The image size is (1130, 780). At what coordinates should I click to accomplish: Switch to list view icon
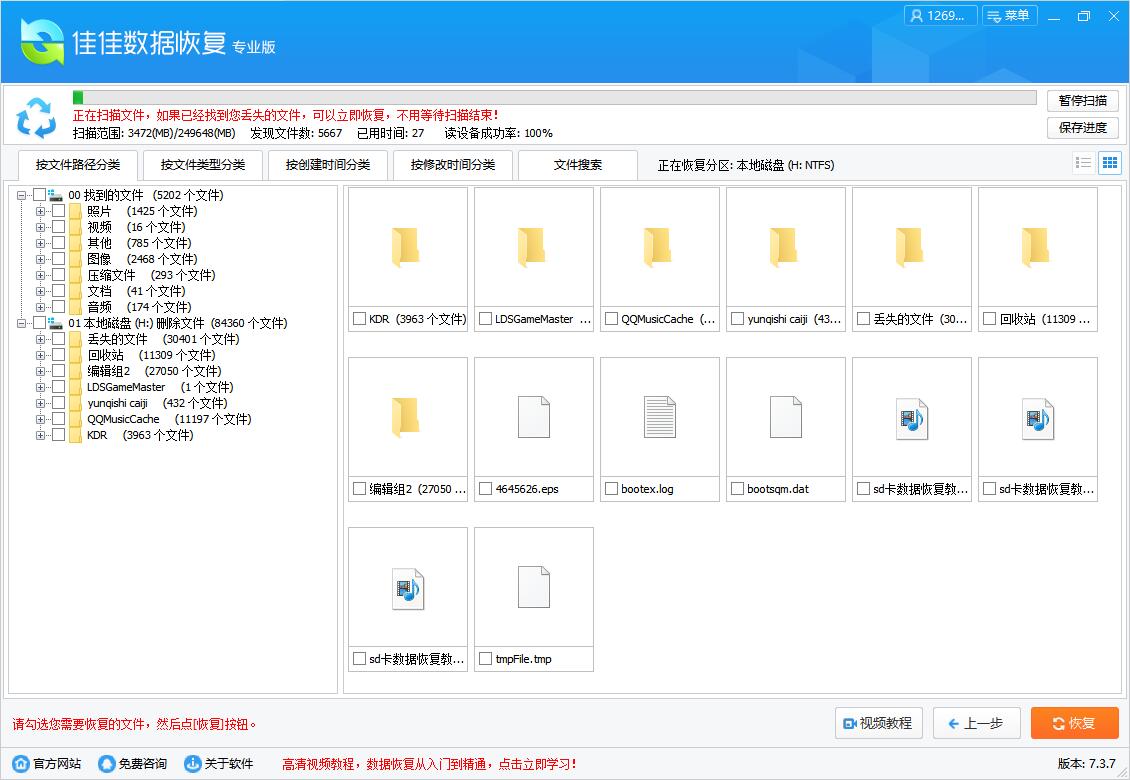tap(1083, 163)
